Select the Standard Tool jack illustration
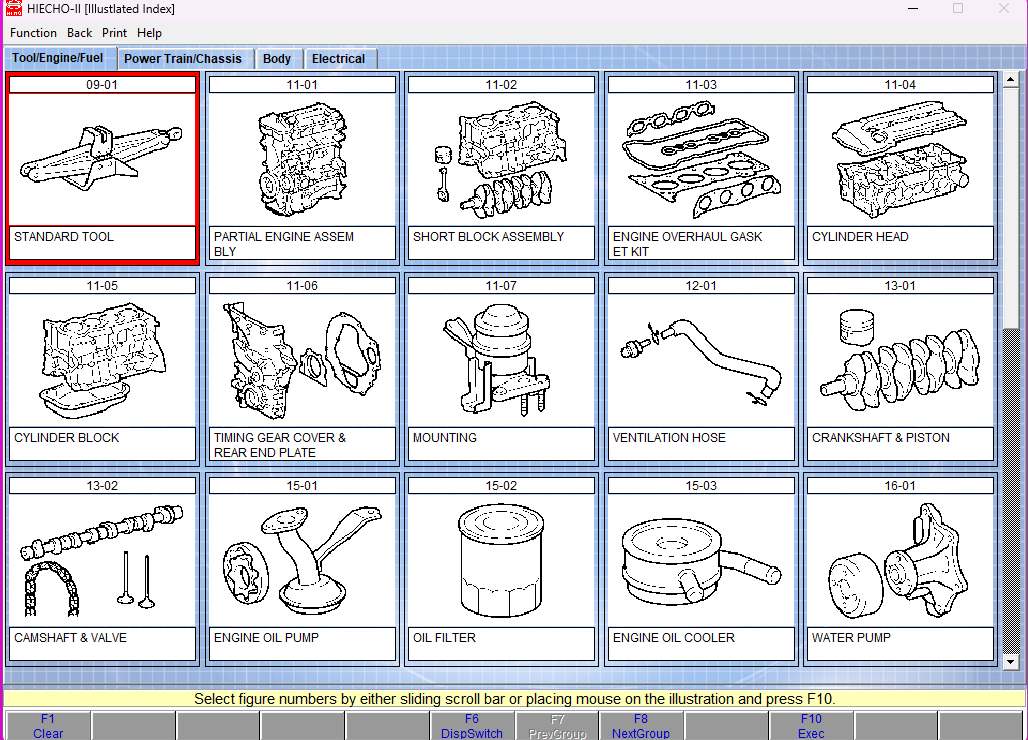This screenshot has height=740, width=1028. [x=102, y=159]
